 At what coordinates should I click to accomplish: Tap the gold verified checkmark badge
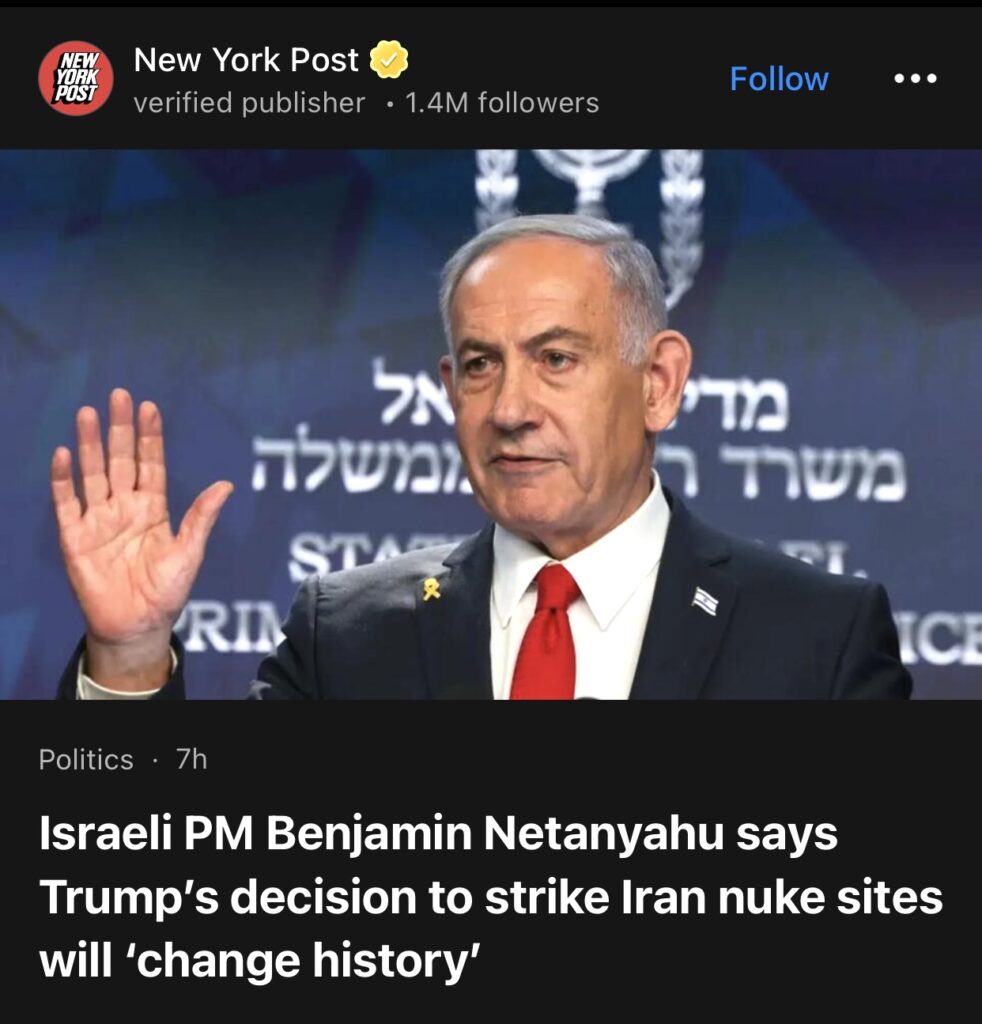[x=389, y=59]
